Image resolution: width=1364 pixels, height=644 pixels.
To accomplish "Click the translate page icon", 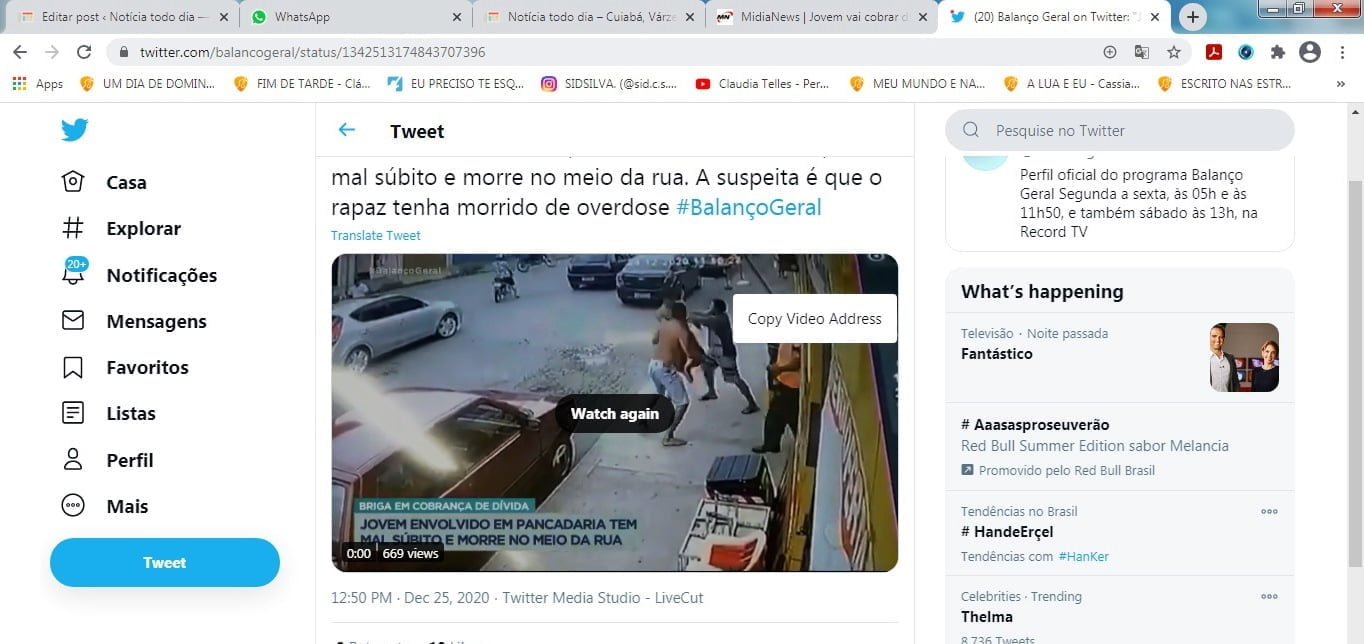I will (x=1142, y=52).
